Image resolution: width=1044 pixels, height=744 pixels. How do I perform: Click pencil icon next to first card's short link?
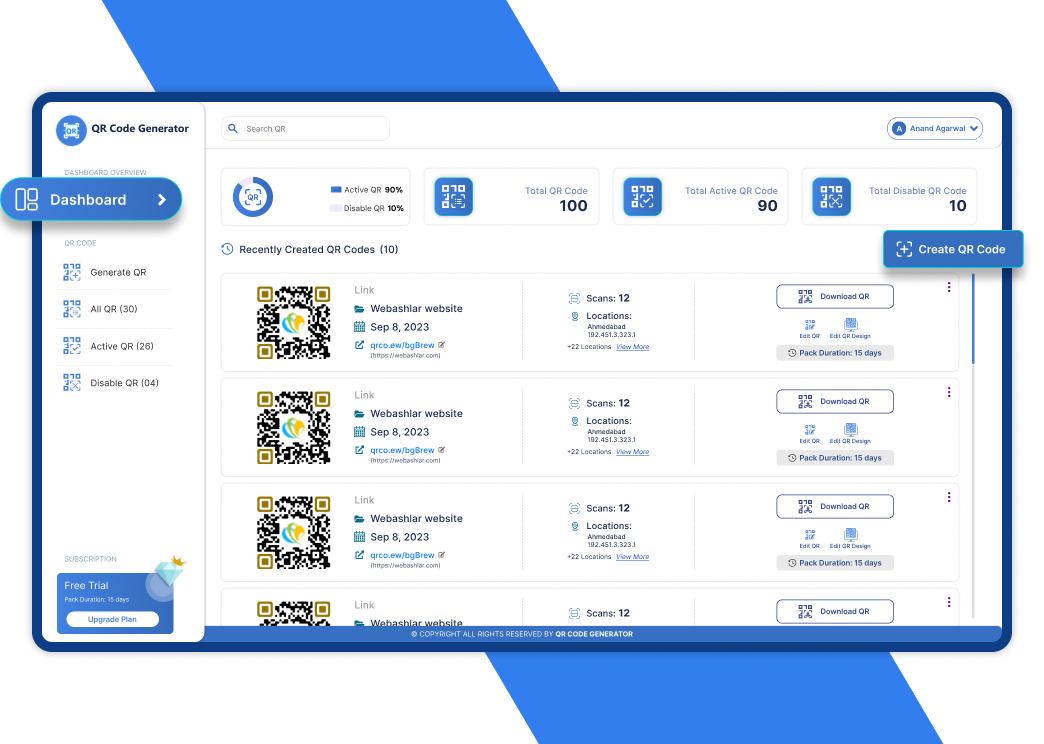tap(441, 345)
